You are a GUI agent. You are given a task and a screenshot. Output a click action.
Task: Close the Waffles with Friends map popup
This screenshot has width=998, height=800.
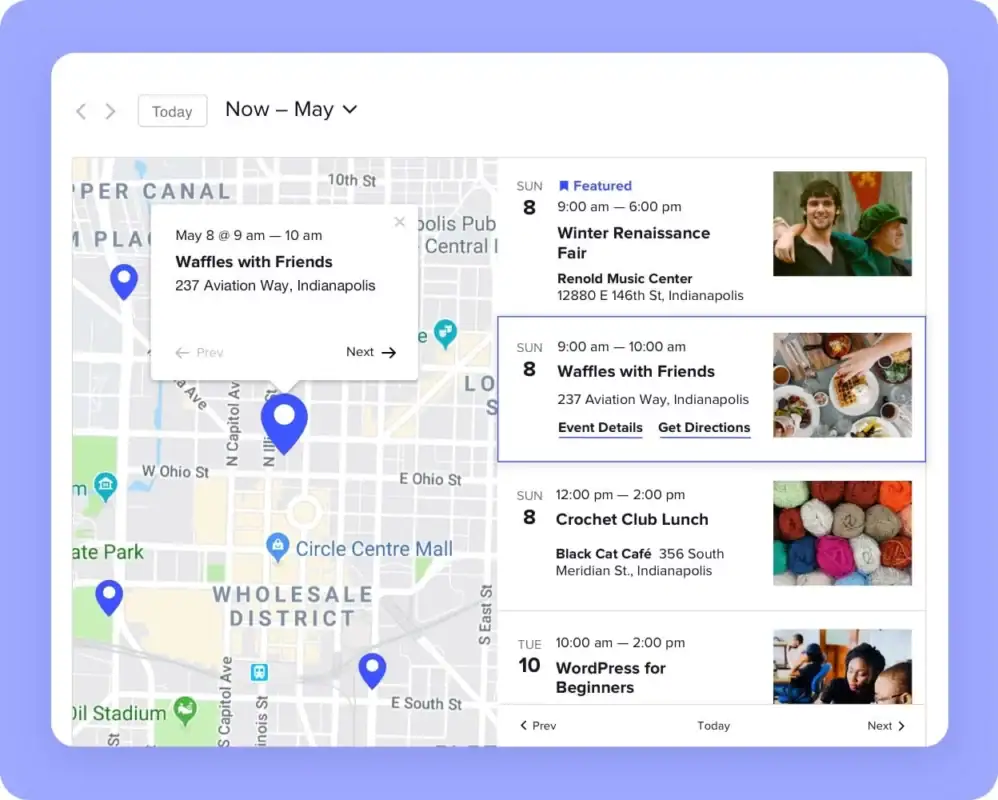coord(400,221)
